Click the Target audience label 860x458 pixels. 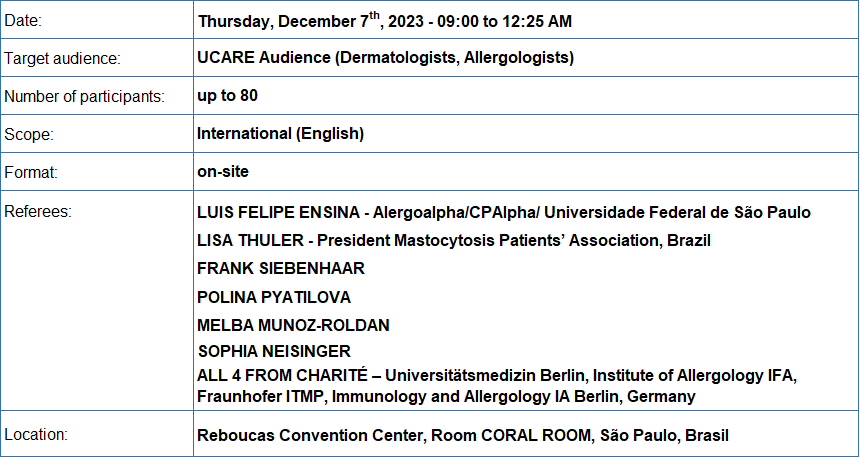click(x=62, y=58)
